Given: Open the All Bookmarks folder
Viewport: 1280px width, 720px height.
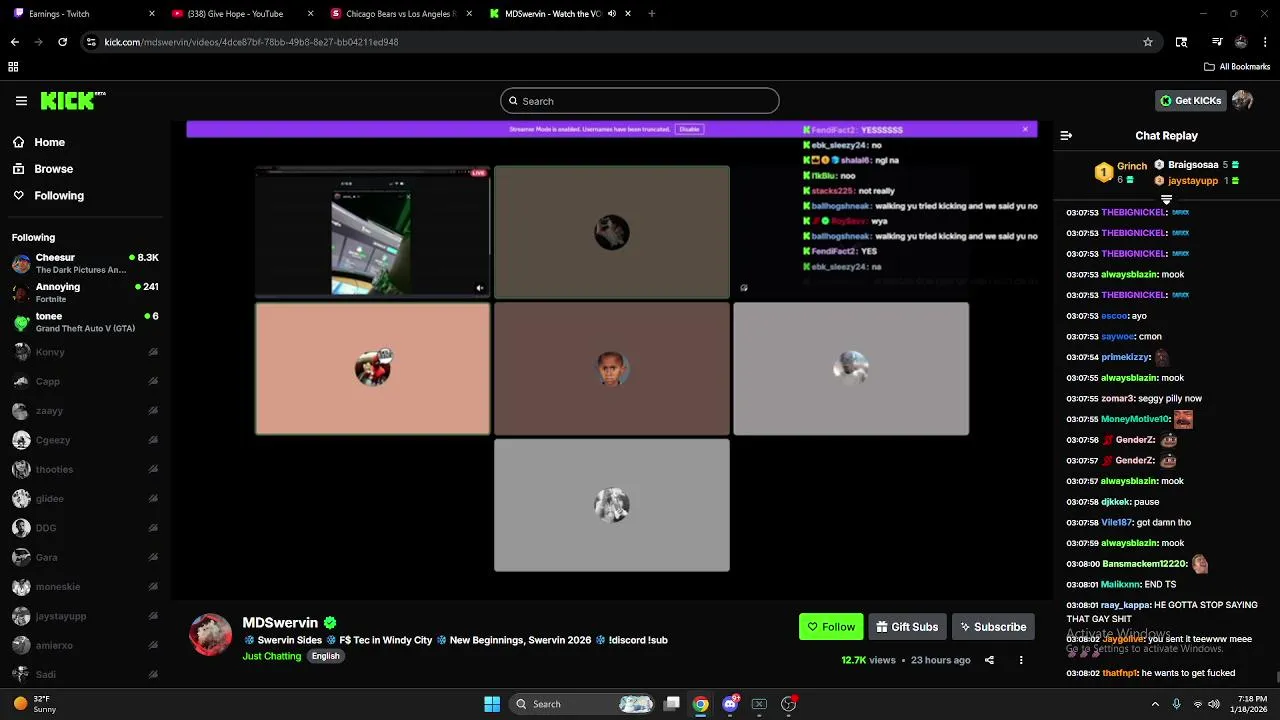Looking at the screenshot, I should (x=1237, y=67).
